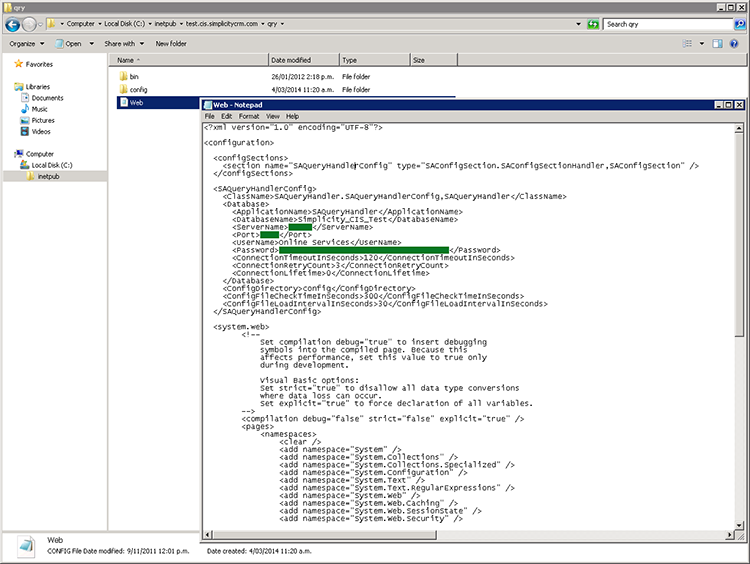This screenshot has height=564, width=750.
Task: Click the <UserName> line in Notepad
Action: point(317,242)
